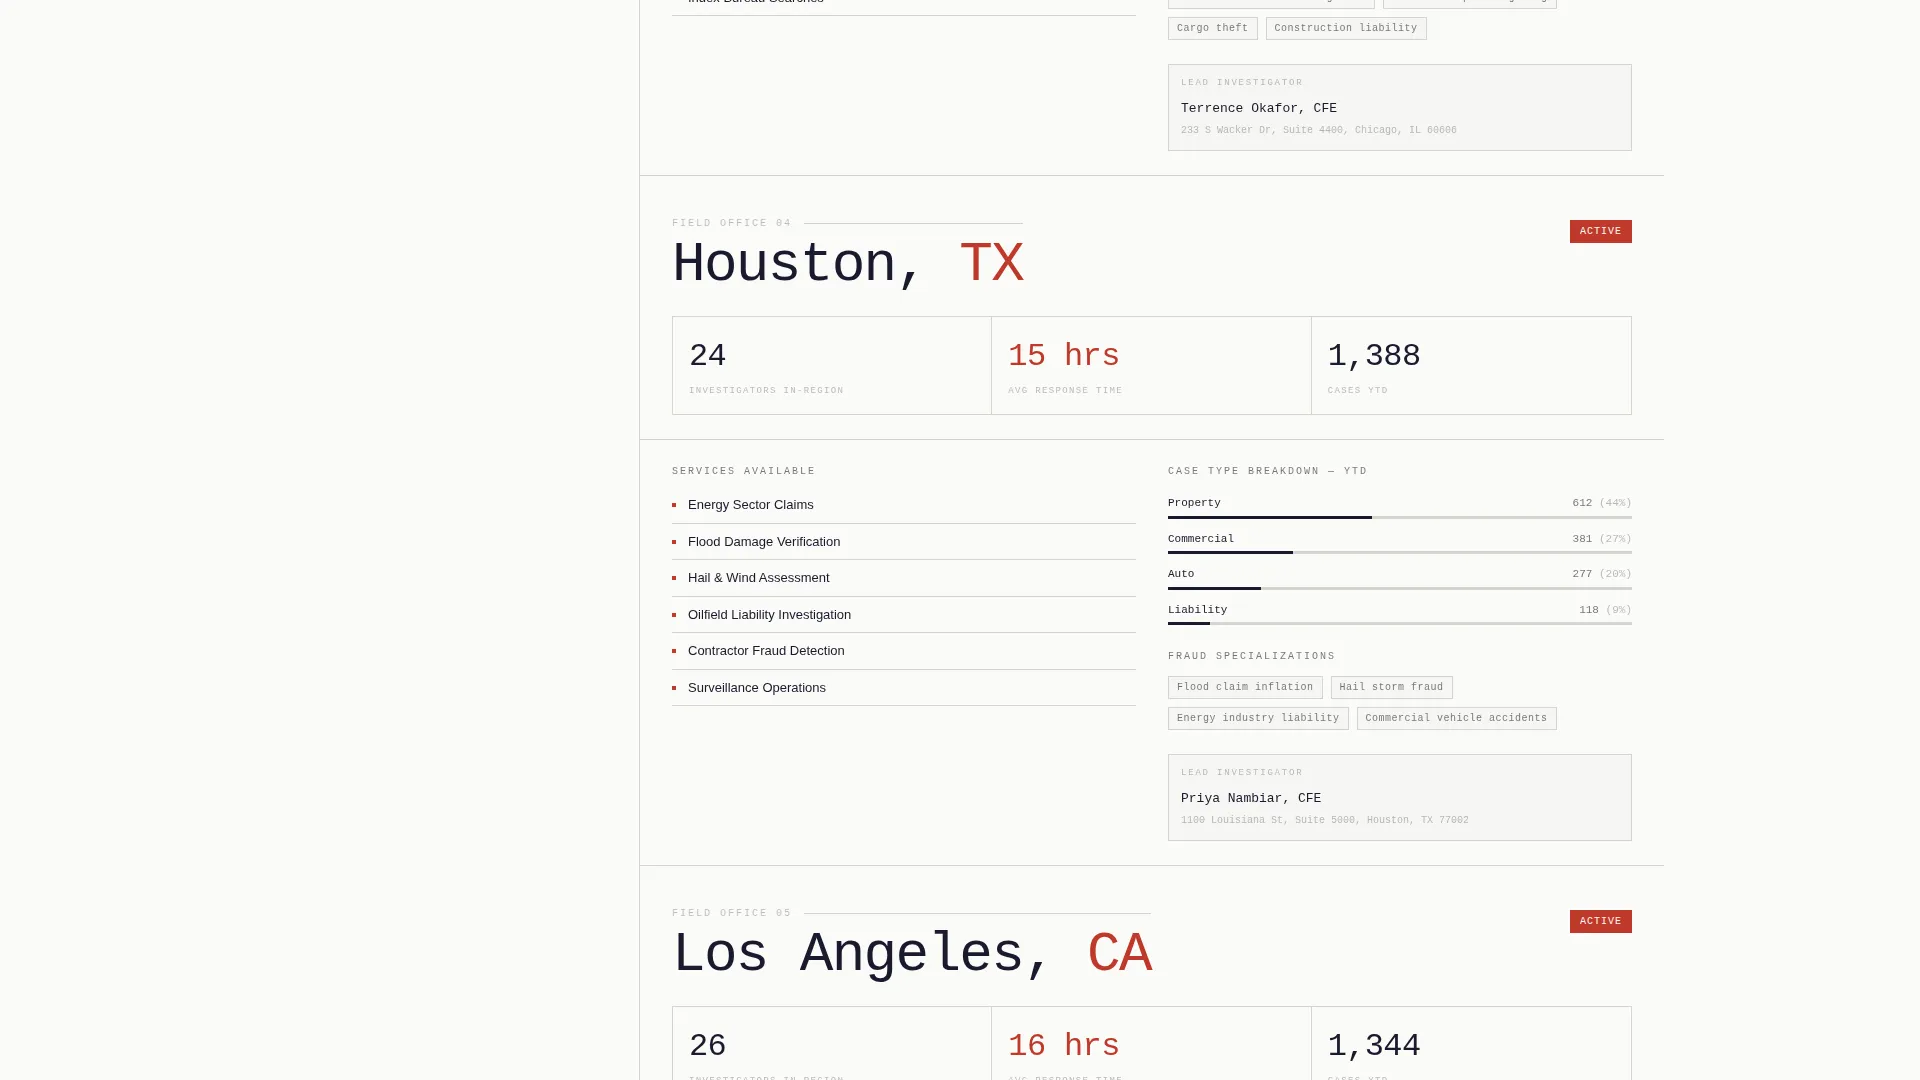The image size is (1920, 1080).
Task: Click the Liability case type progress bar
Action: pyautogui.click(x=1400, y=623)
